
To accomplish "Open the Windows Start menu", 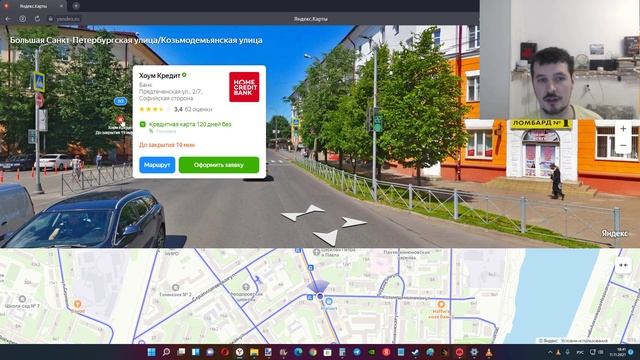I will tap(151, 352).
